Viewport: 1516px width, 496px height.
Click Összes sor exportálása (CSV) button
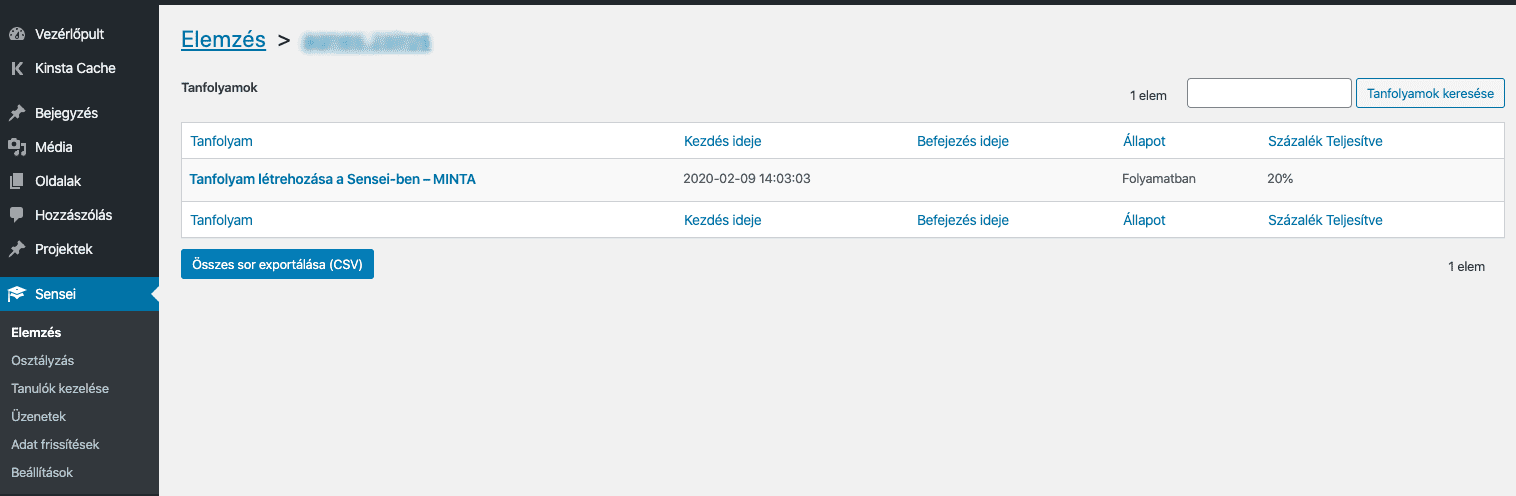pyautogui.click(x=277, y=264)
